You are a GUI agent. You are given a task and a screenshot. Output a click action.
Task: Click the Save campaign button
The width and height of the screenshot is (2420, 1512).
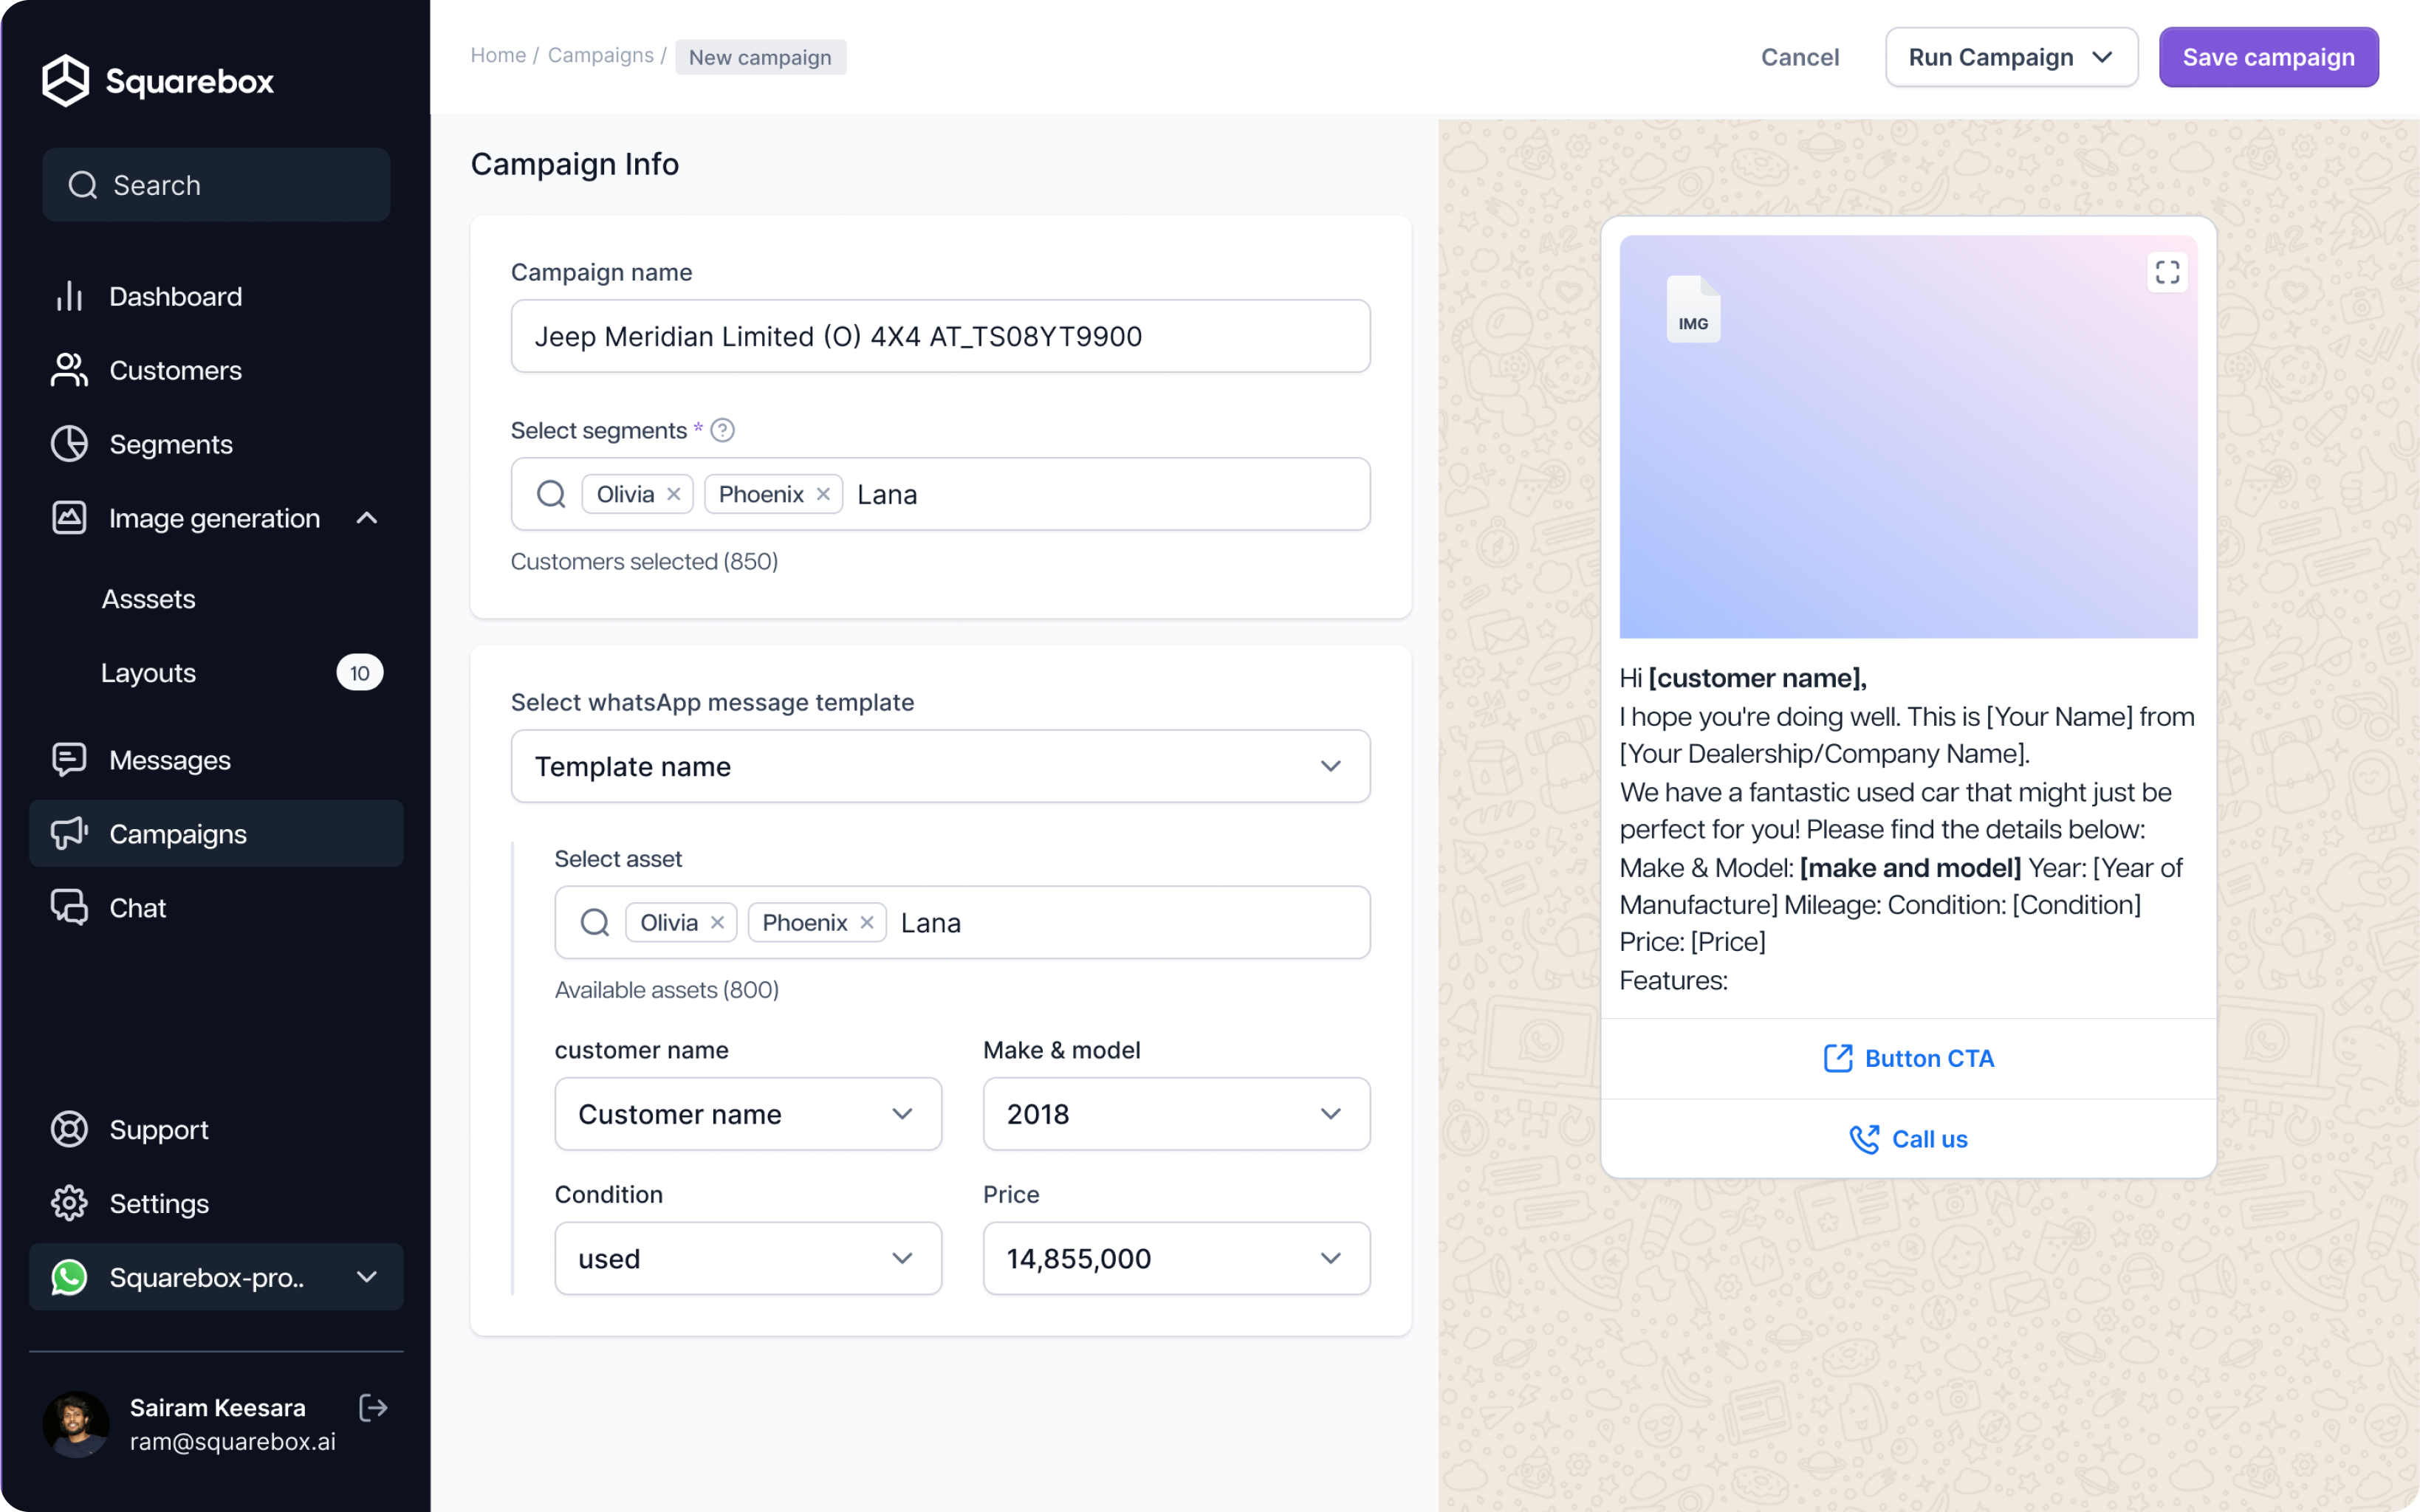point(2268,57)
